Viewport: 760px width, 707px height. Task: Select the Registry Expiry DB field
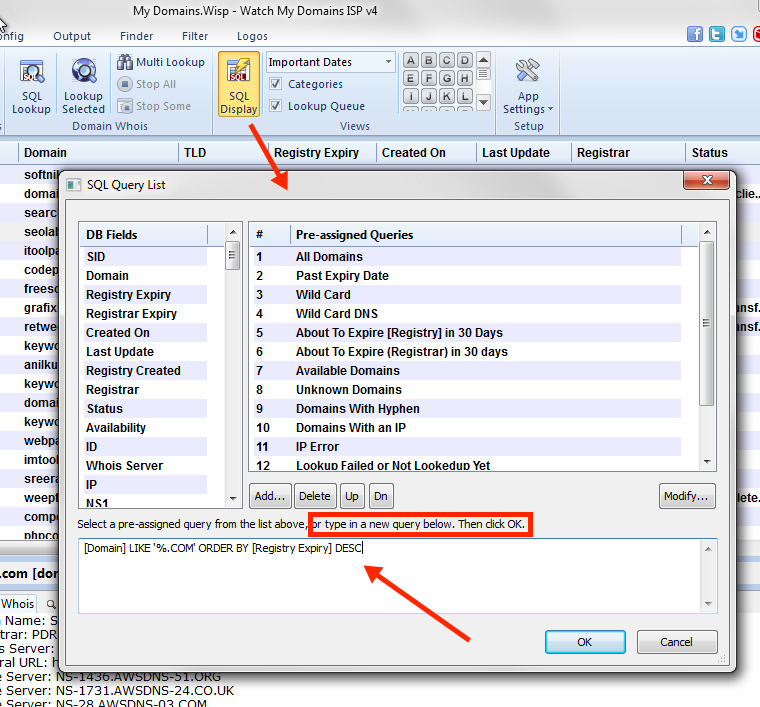144,295
